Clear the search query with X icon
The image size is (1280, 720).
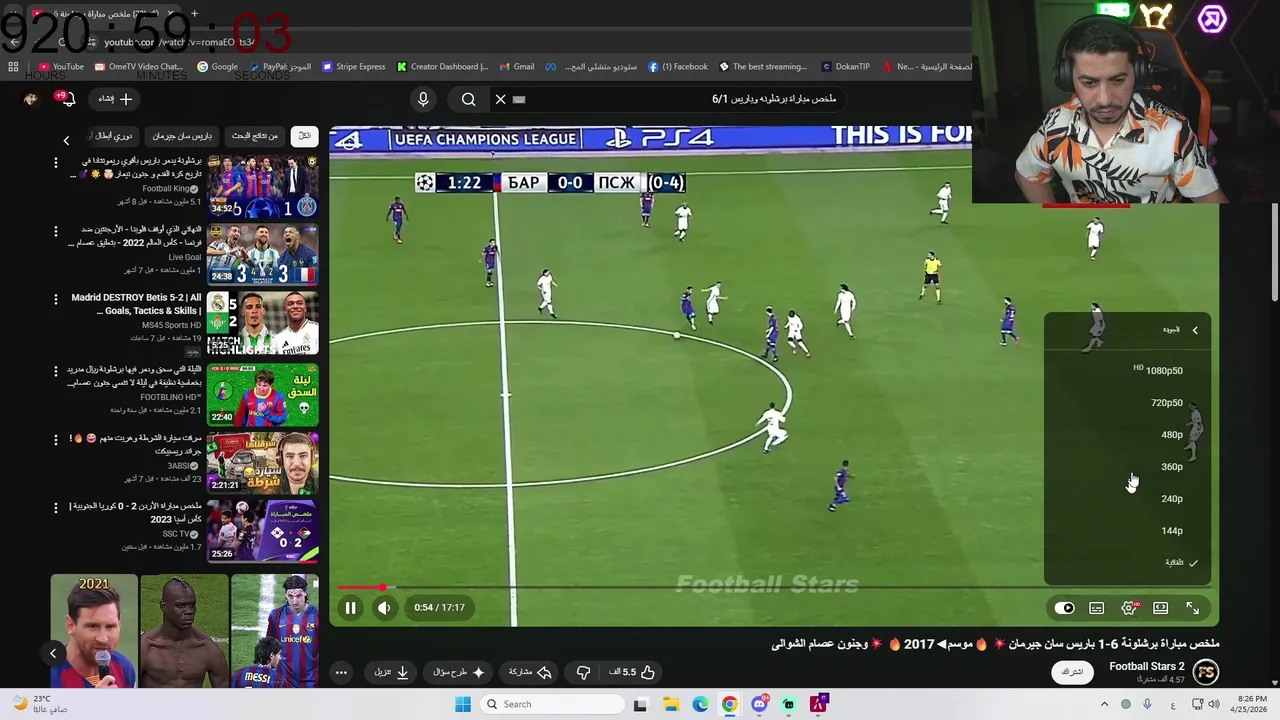500,99
